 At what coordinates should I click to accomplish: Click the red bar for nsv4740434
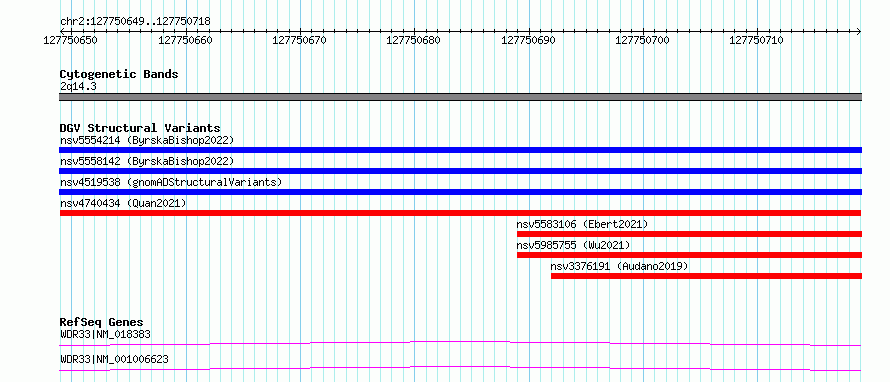460,213
